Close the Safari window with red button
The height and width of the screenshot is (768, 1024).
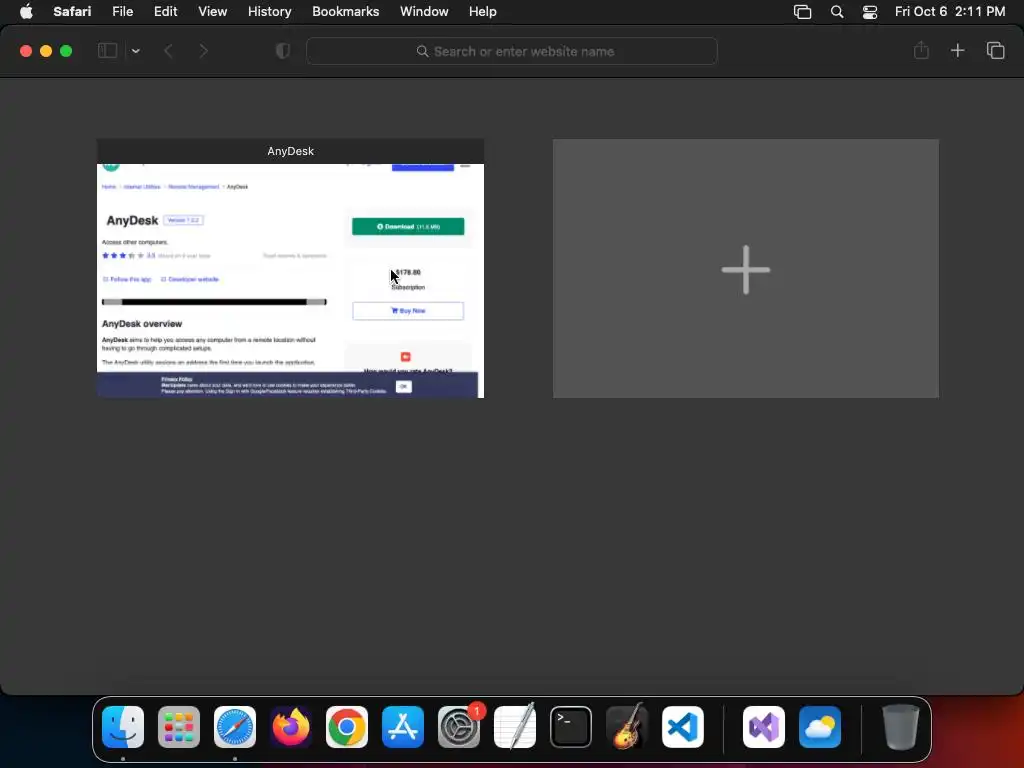coord(26,51)
